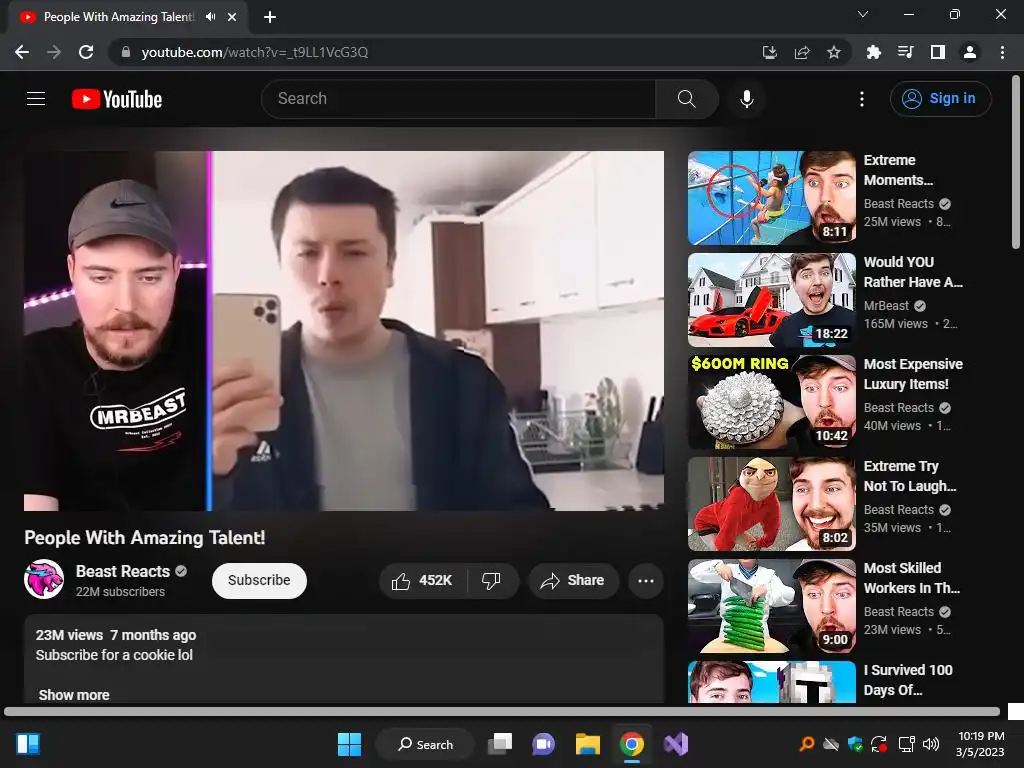Viewport: 1024px width, 768px height.
Task: Open $600M RING video thumbnail
Action: click(771, 402)
